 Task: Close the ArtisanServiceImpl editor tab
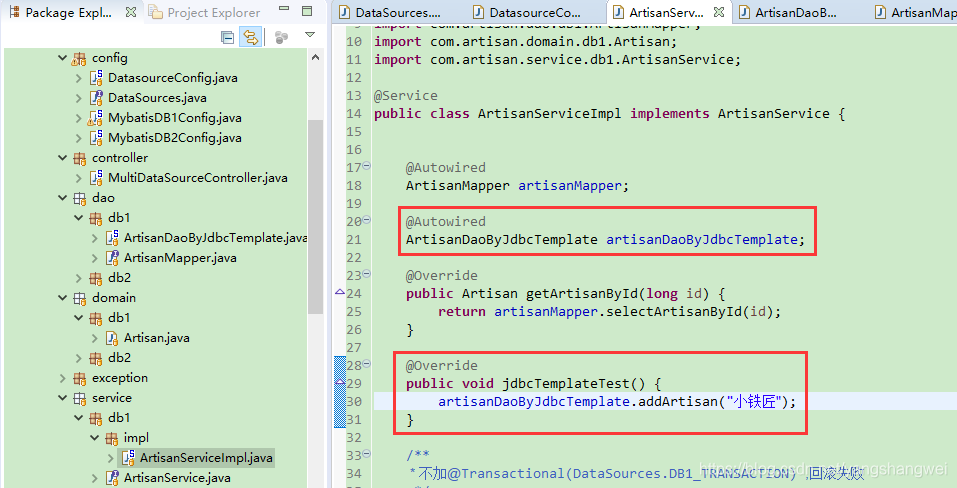coord(717,13)
